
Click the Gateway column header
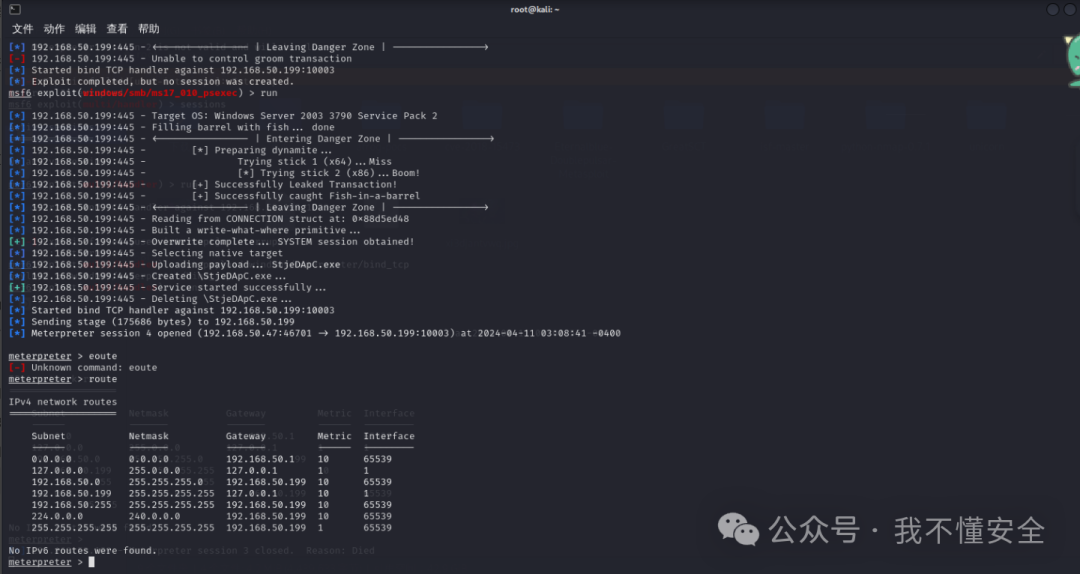(246, 436)
